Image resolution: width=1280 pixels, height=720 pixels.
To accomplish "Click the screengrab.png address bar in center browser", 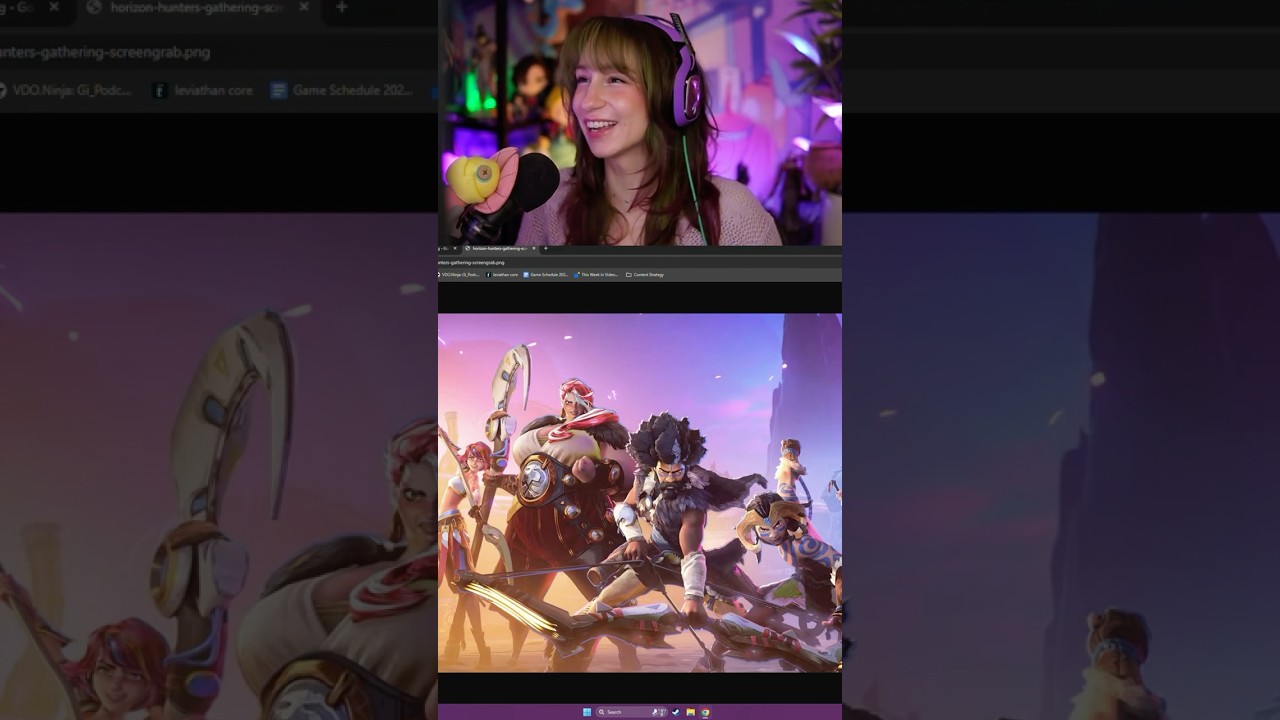I will click(x=640, y=263).
